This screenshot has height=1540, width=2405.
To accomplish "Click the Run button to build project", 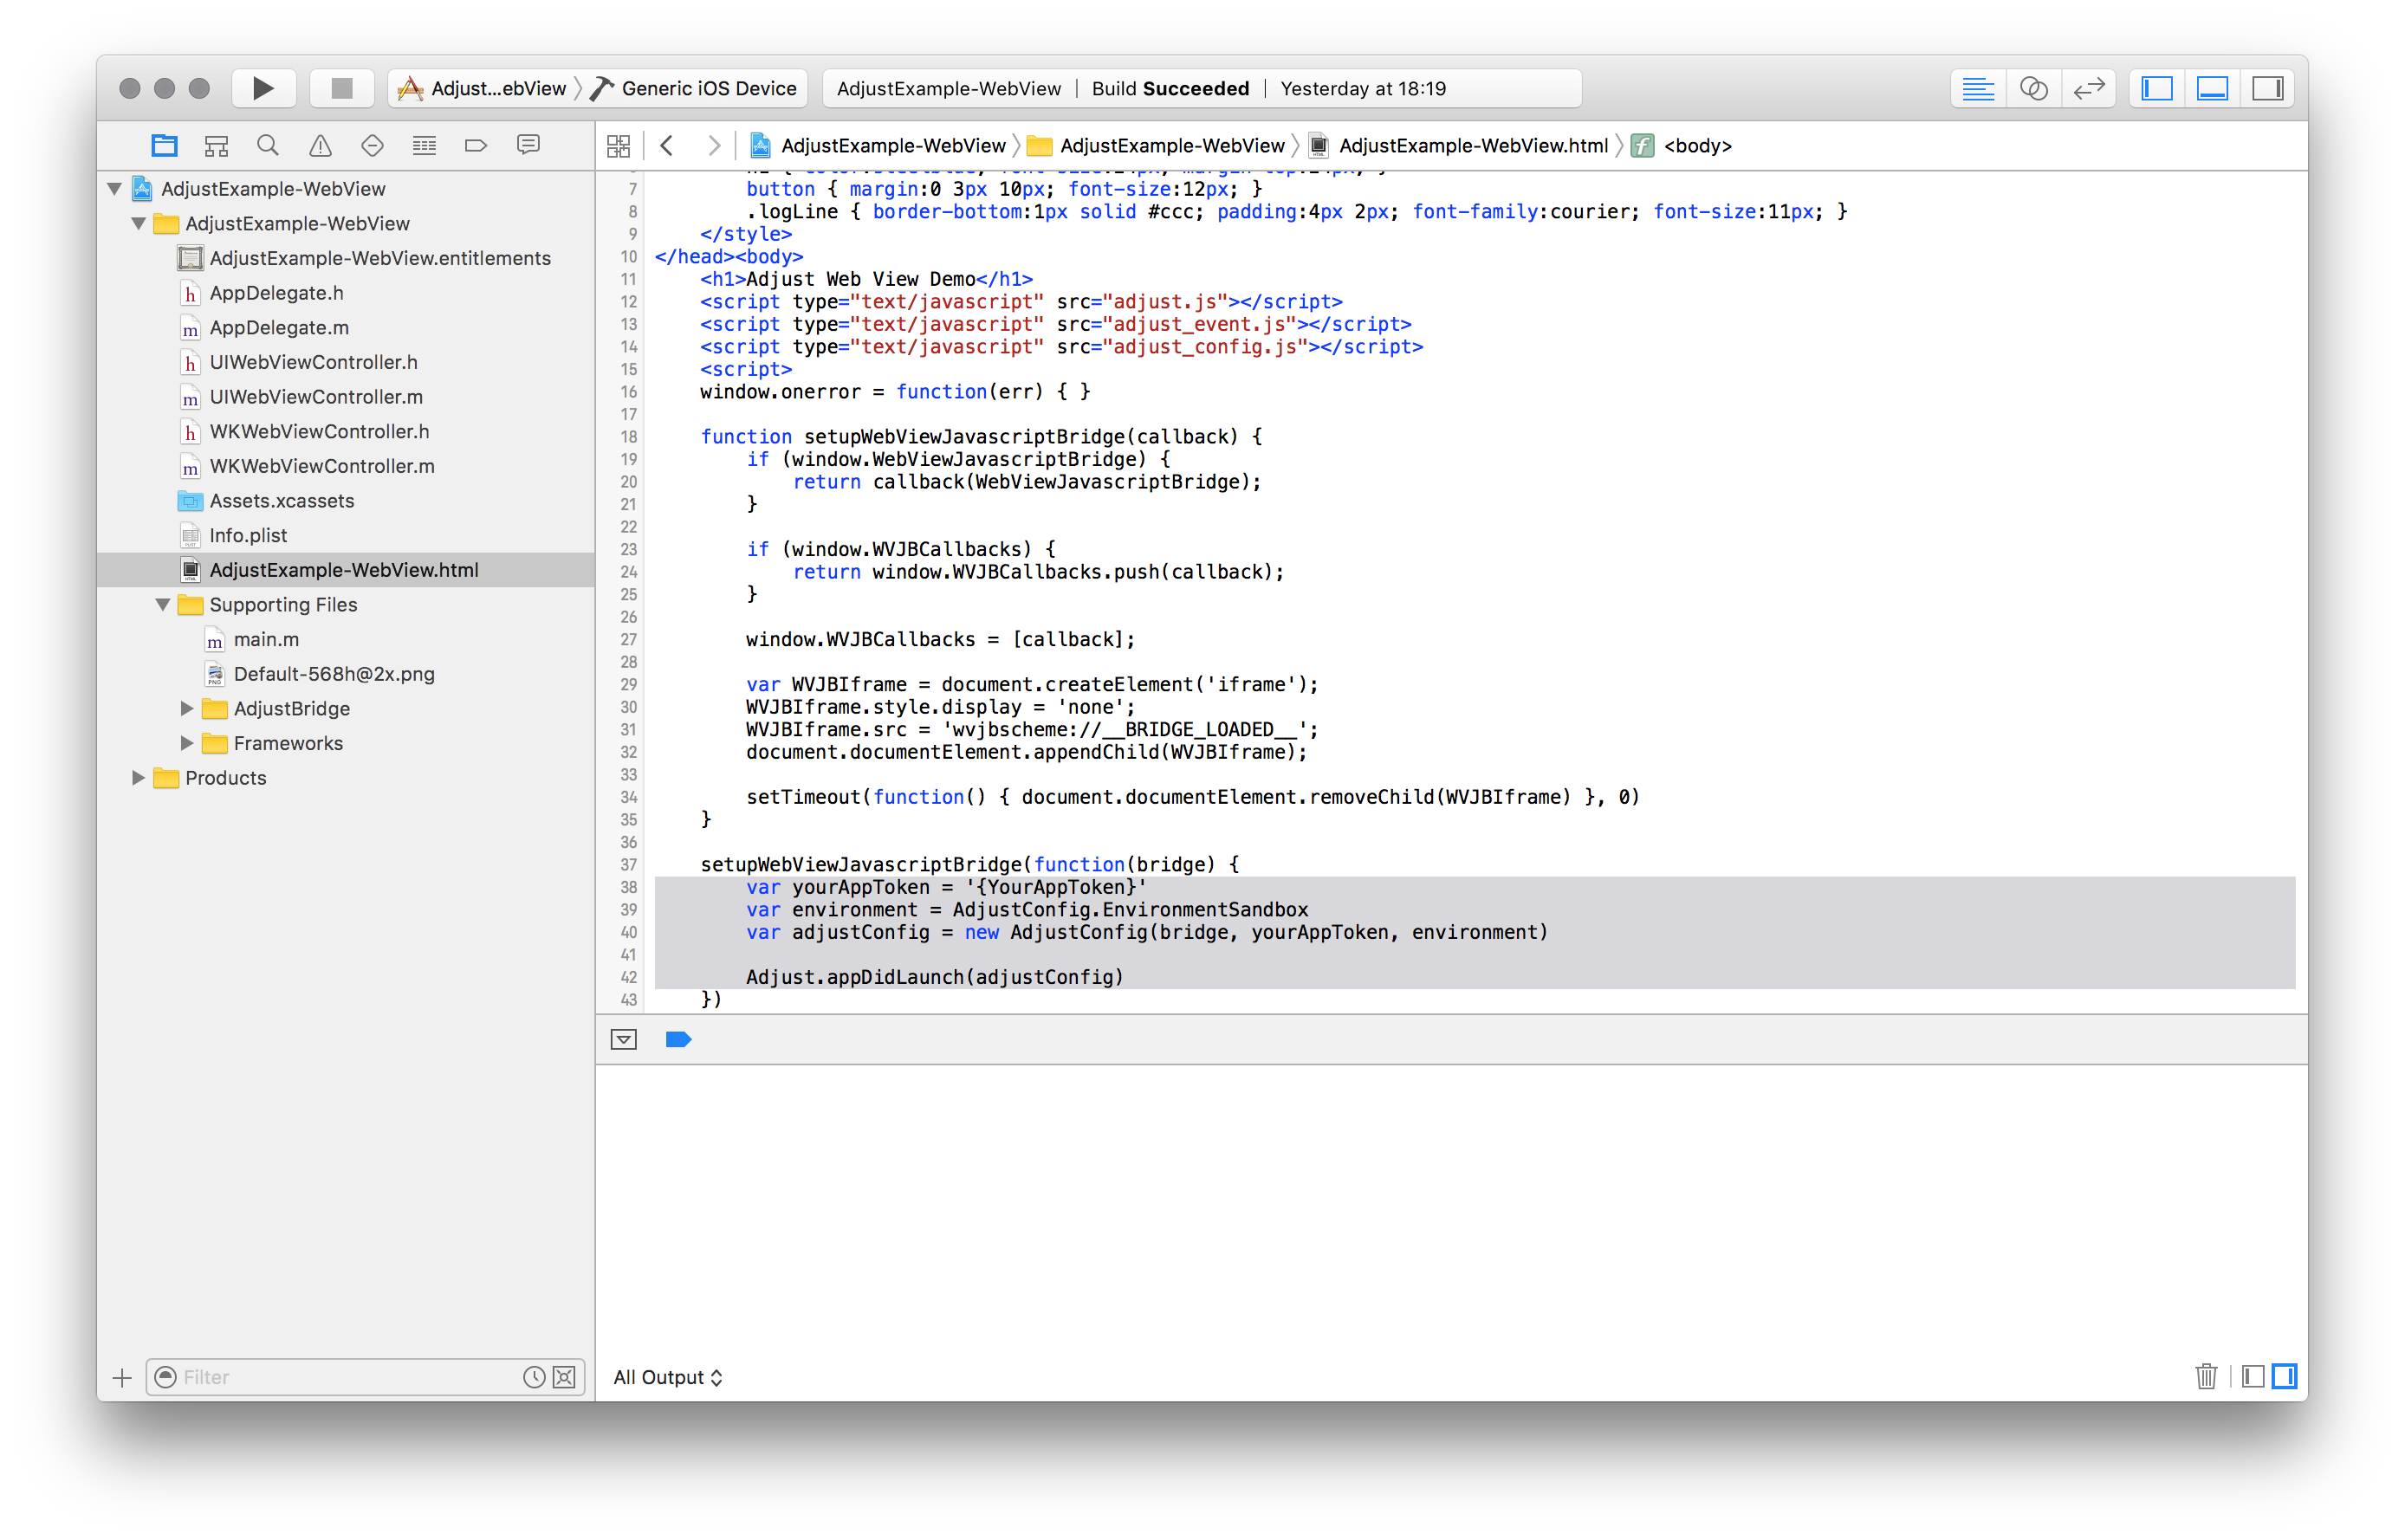I will pyautogui.click(x=261, y=87).
